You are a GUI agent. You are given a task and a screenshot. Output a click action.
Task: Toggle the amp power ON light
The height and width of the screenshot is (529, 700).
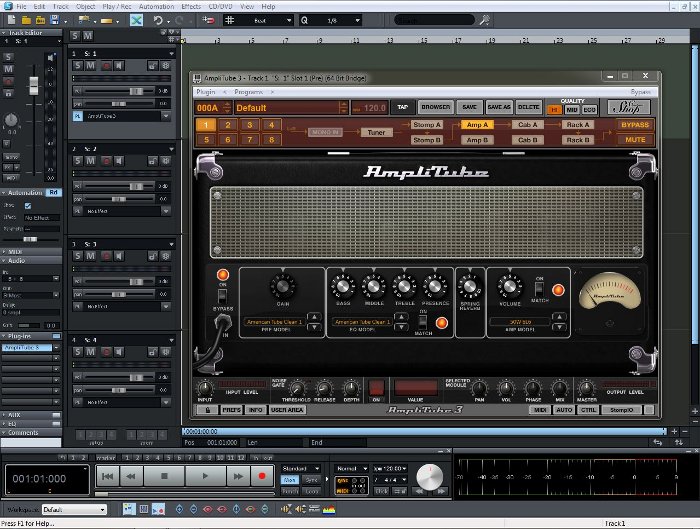point(223,275)
